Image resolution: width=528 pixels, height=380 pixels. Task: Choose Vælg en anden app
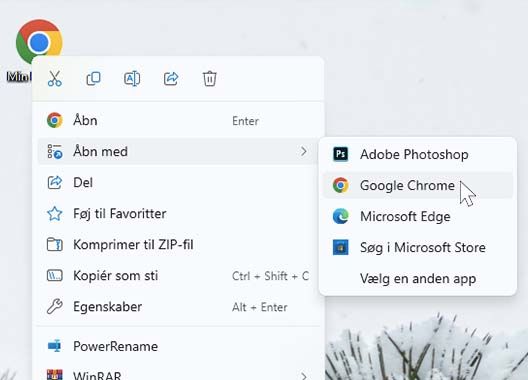pyautogui.click(x=418, y=279)
